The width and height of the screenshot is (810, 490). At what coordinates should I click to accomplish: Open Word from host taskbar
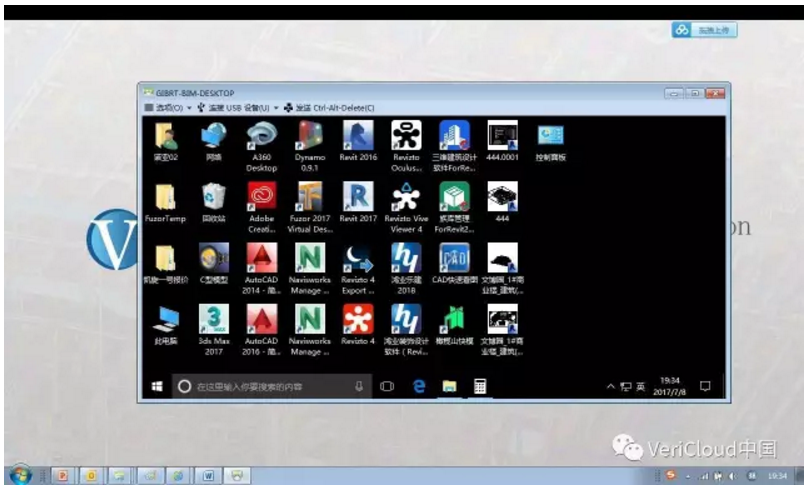pyautogui.click(x=208, y=475)
